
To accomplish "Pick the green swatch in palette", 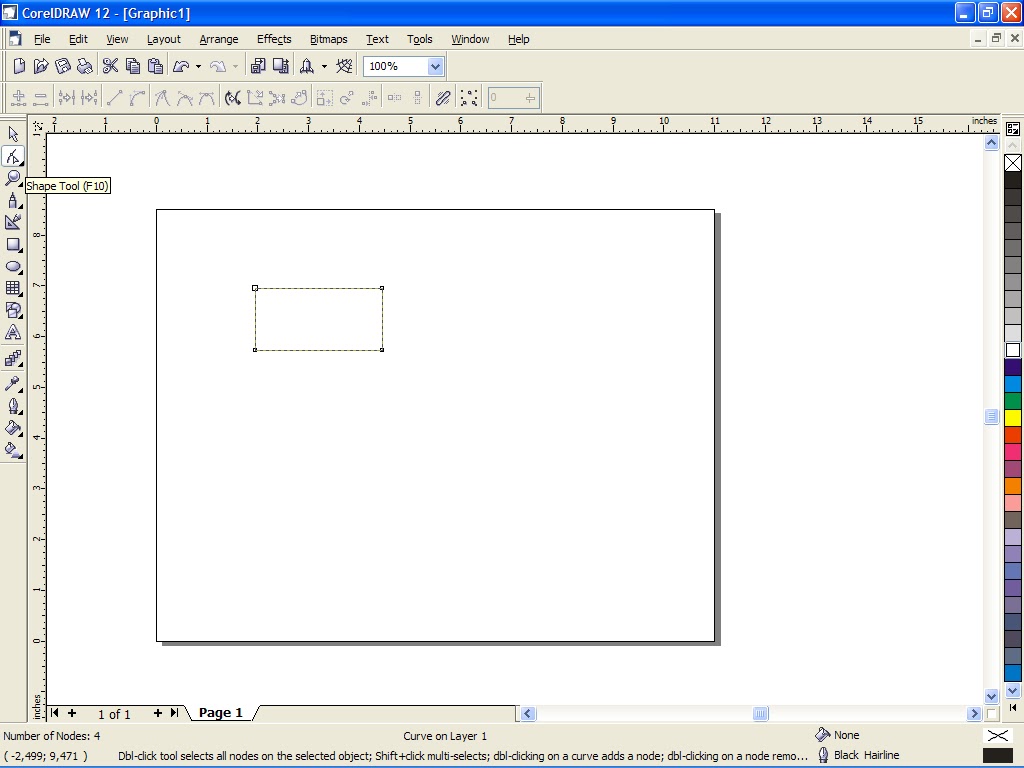I will (1013, 401).
